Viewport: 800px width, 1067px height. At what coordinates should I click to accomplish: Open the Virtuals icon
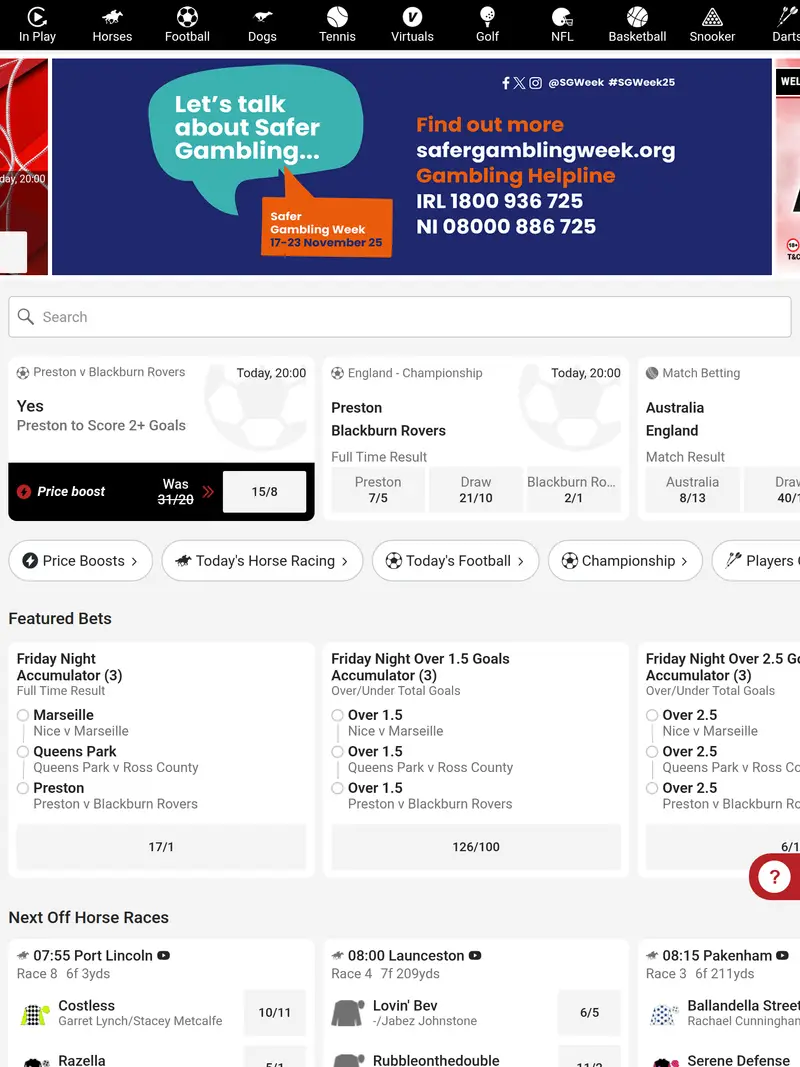click(412, 17)
